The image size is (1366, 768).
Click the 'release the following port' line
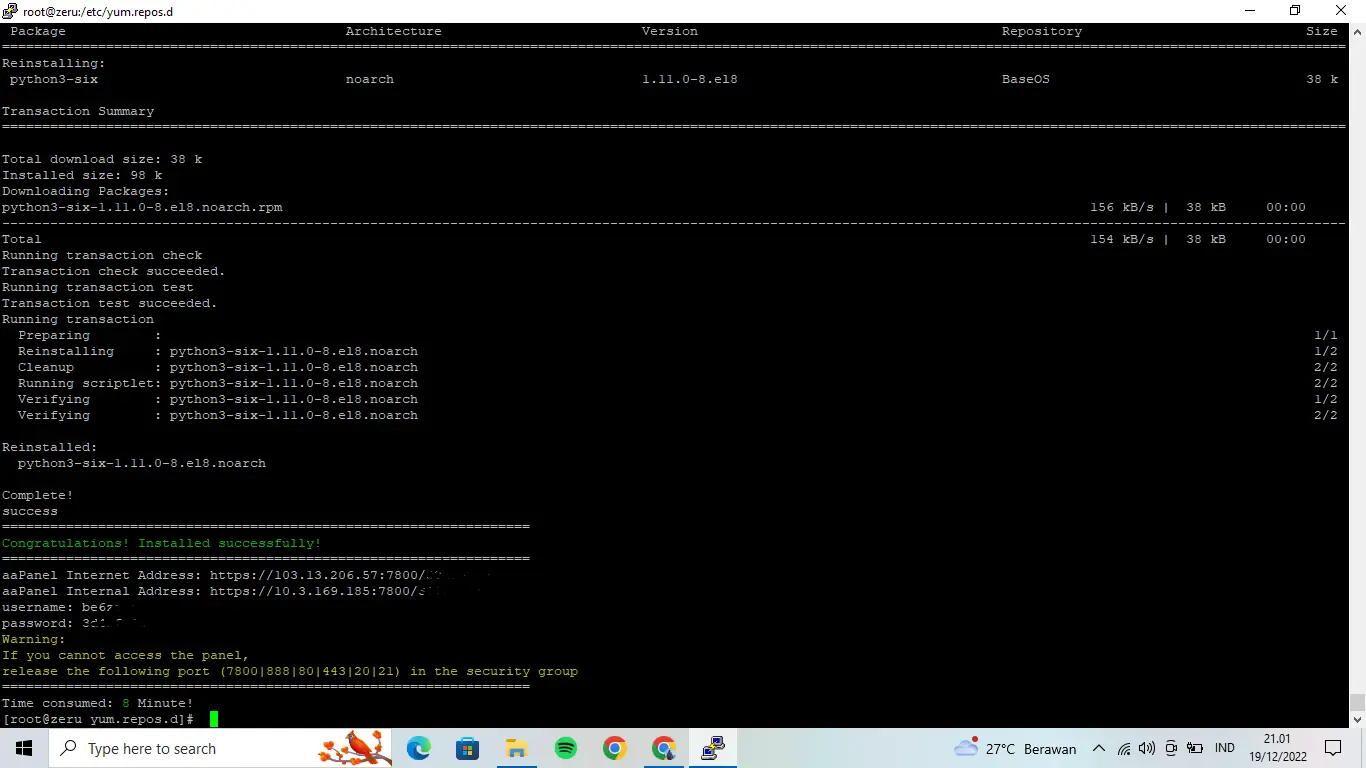point(290,671)
